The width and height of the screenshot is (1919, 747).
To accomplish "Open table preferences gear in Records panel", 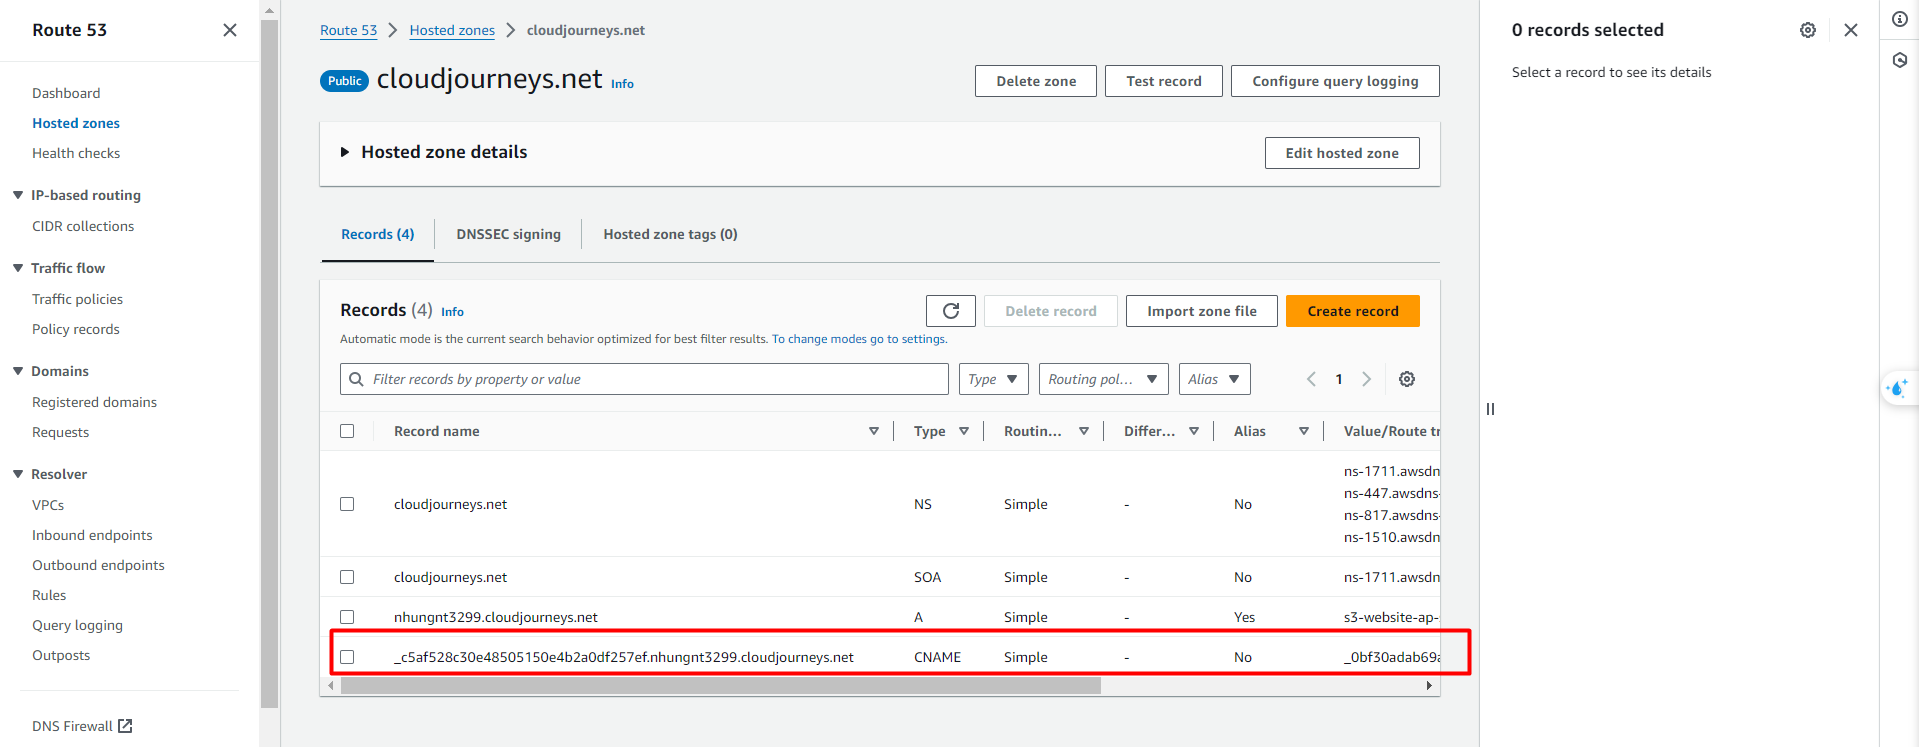I will [x=1407, y=379].
